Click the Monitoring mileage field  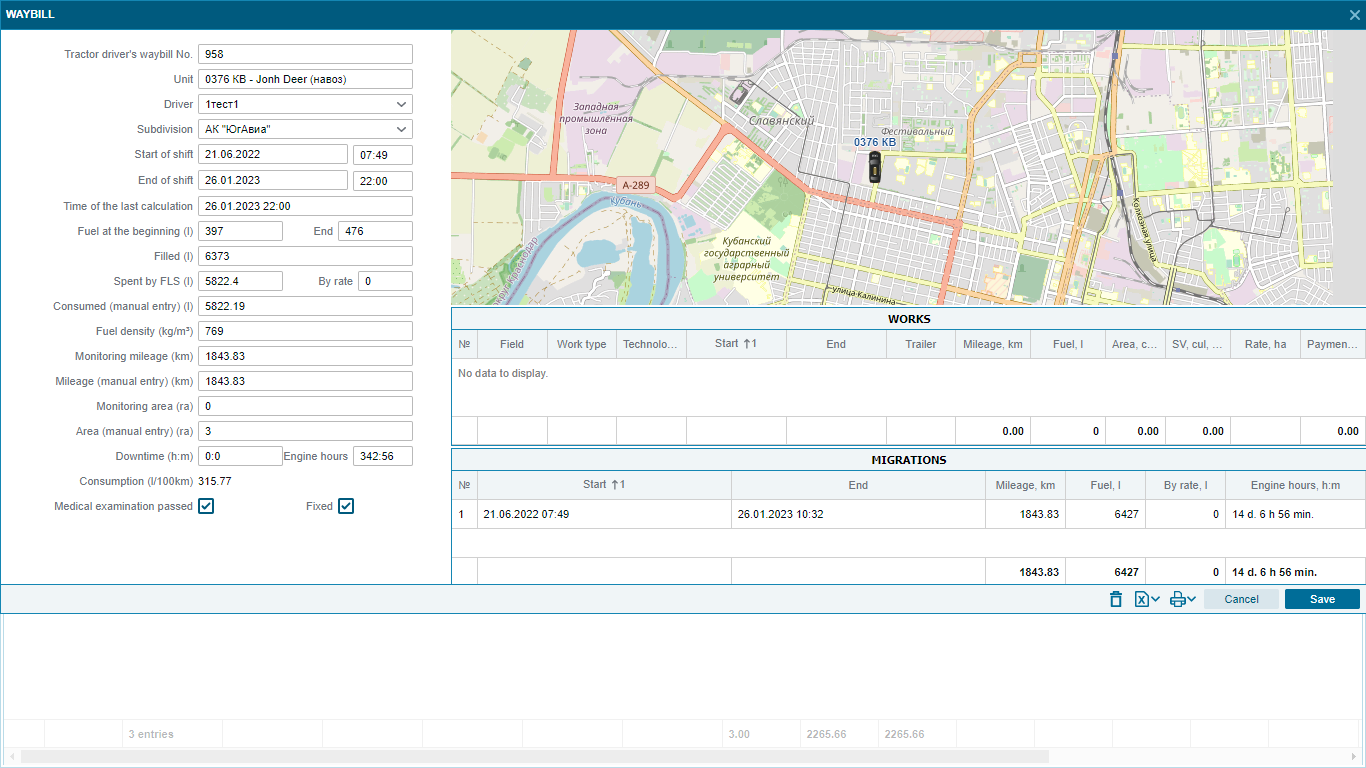point(305,356)
